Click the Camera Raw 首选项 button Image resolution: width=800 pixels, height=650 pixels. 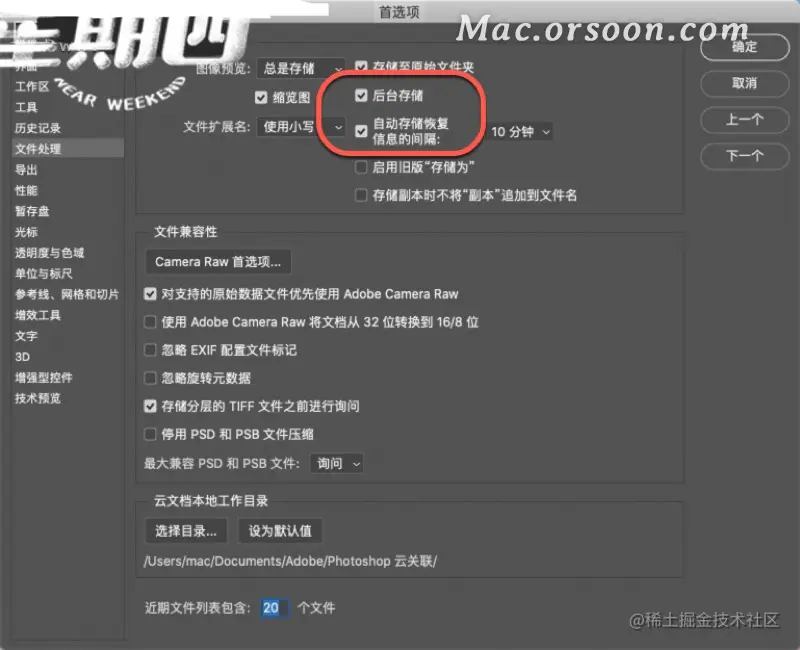(218, 262)
